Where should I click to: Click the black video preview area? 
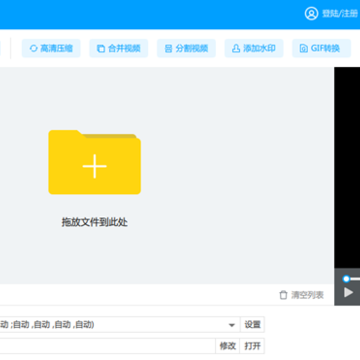coord(347,168)
